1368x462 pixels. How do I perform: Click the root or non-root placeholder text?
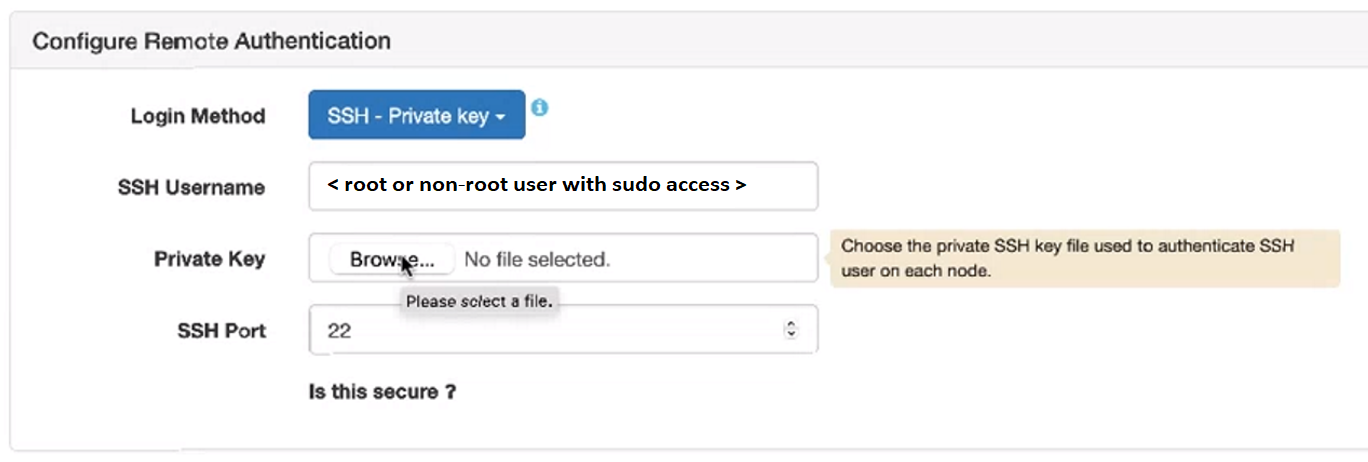pyautogui.click(x=537, y=185)
